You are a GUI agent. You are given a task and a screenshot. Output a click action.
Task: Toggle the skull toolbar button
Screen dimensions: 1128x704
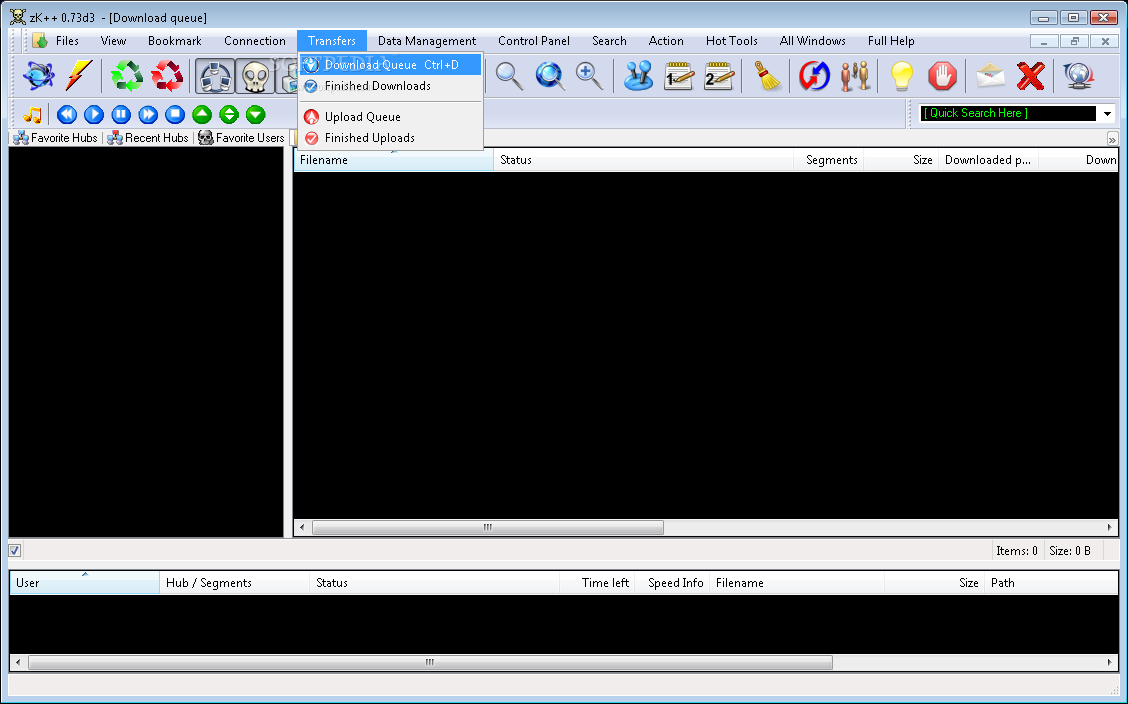pyautogui.click(x=255, y=76)
